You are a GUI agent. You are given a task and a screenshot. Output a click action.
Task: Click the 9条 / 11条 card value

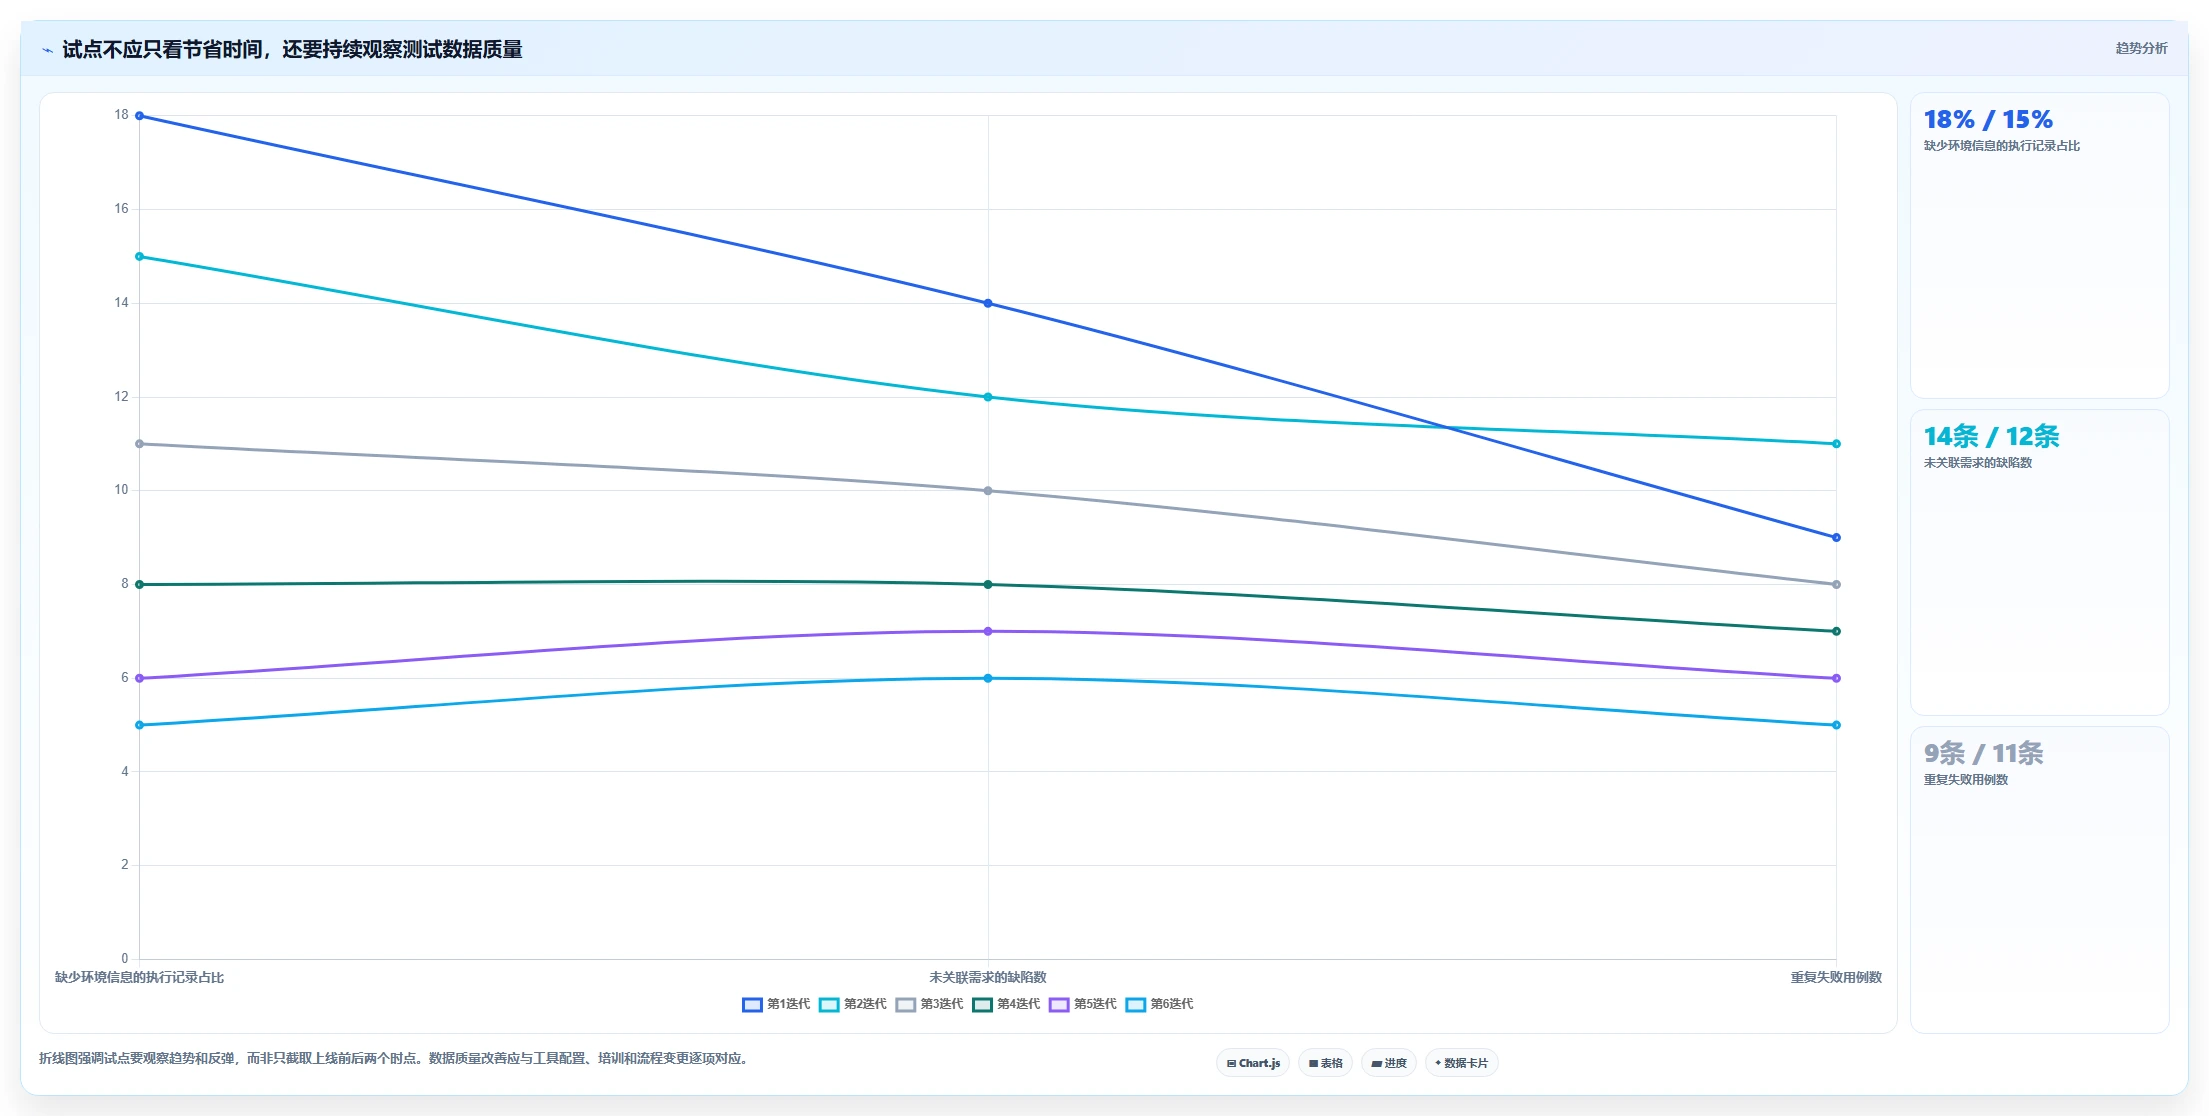click(x=1983, y=754)
